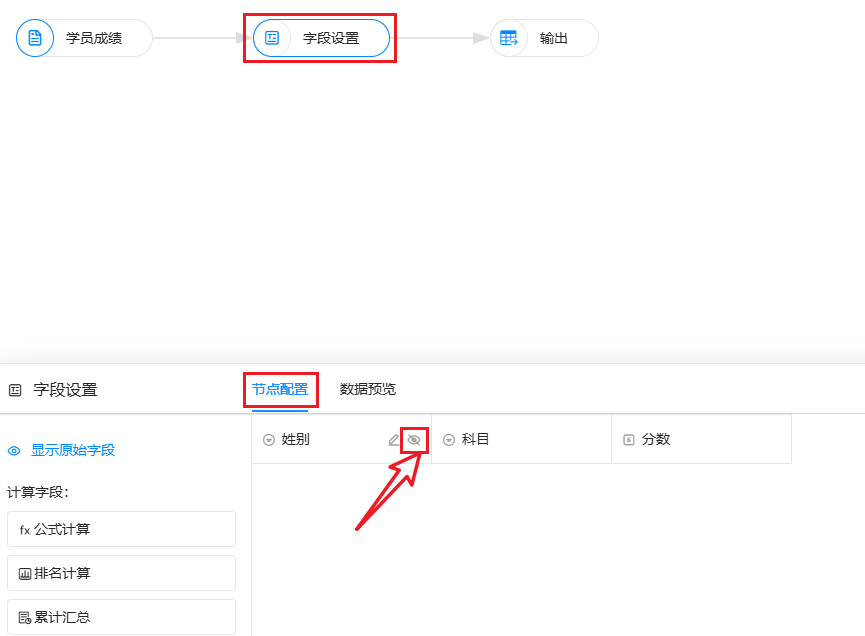Click the 学员成绩 node document icon
Image resolution: width=865 pixels, height=636 pixels.
(x=35, y=38)
